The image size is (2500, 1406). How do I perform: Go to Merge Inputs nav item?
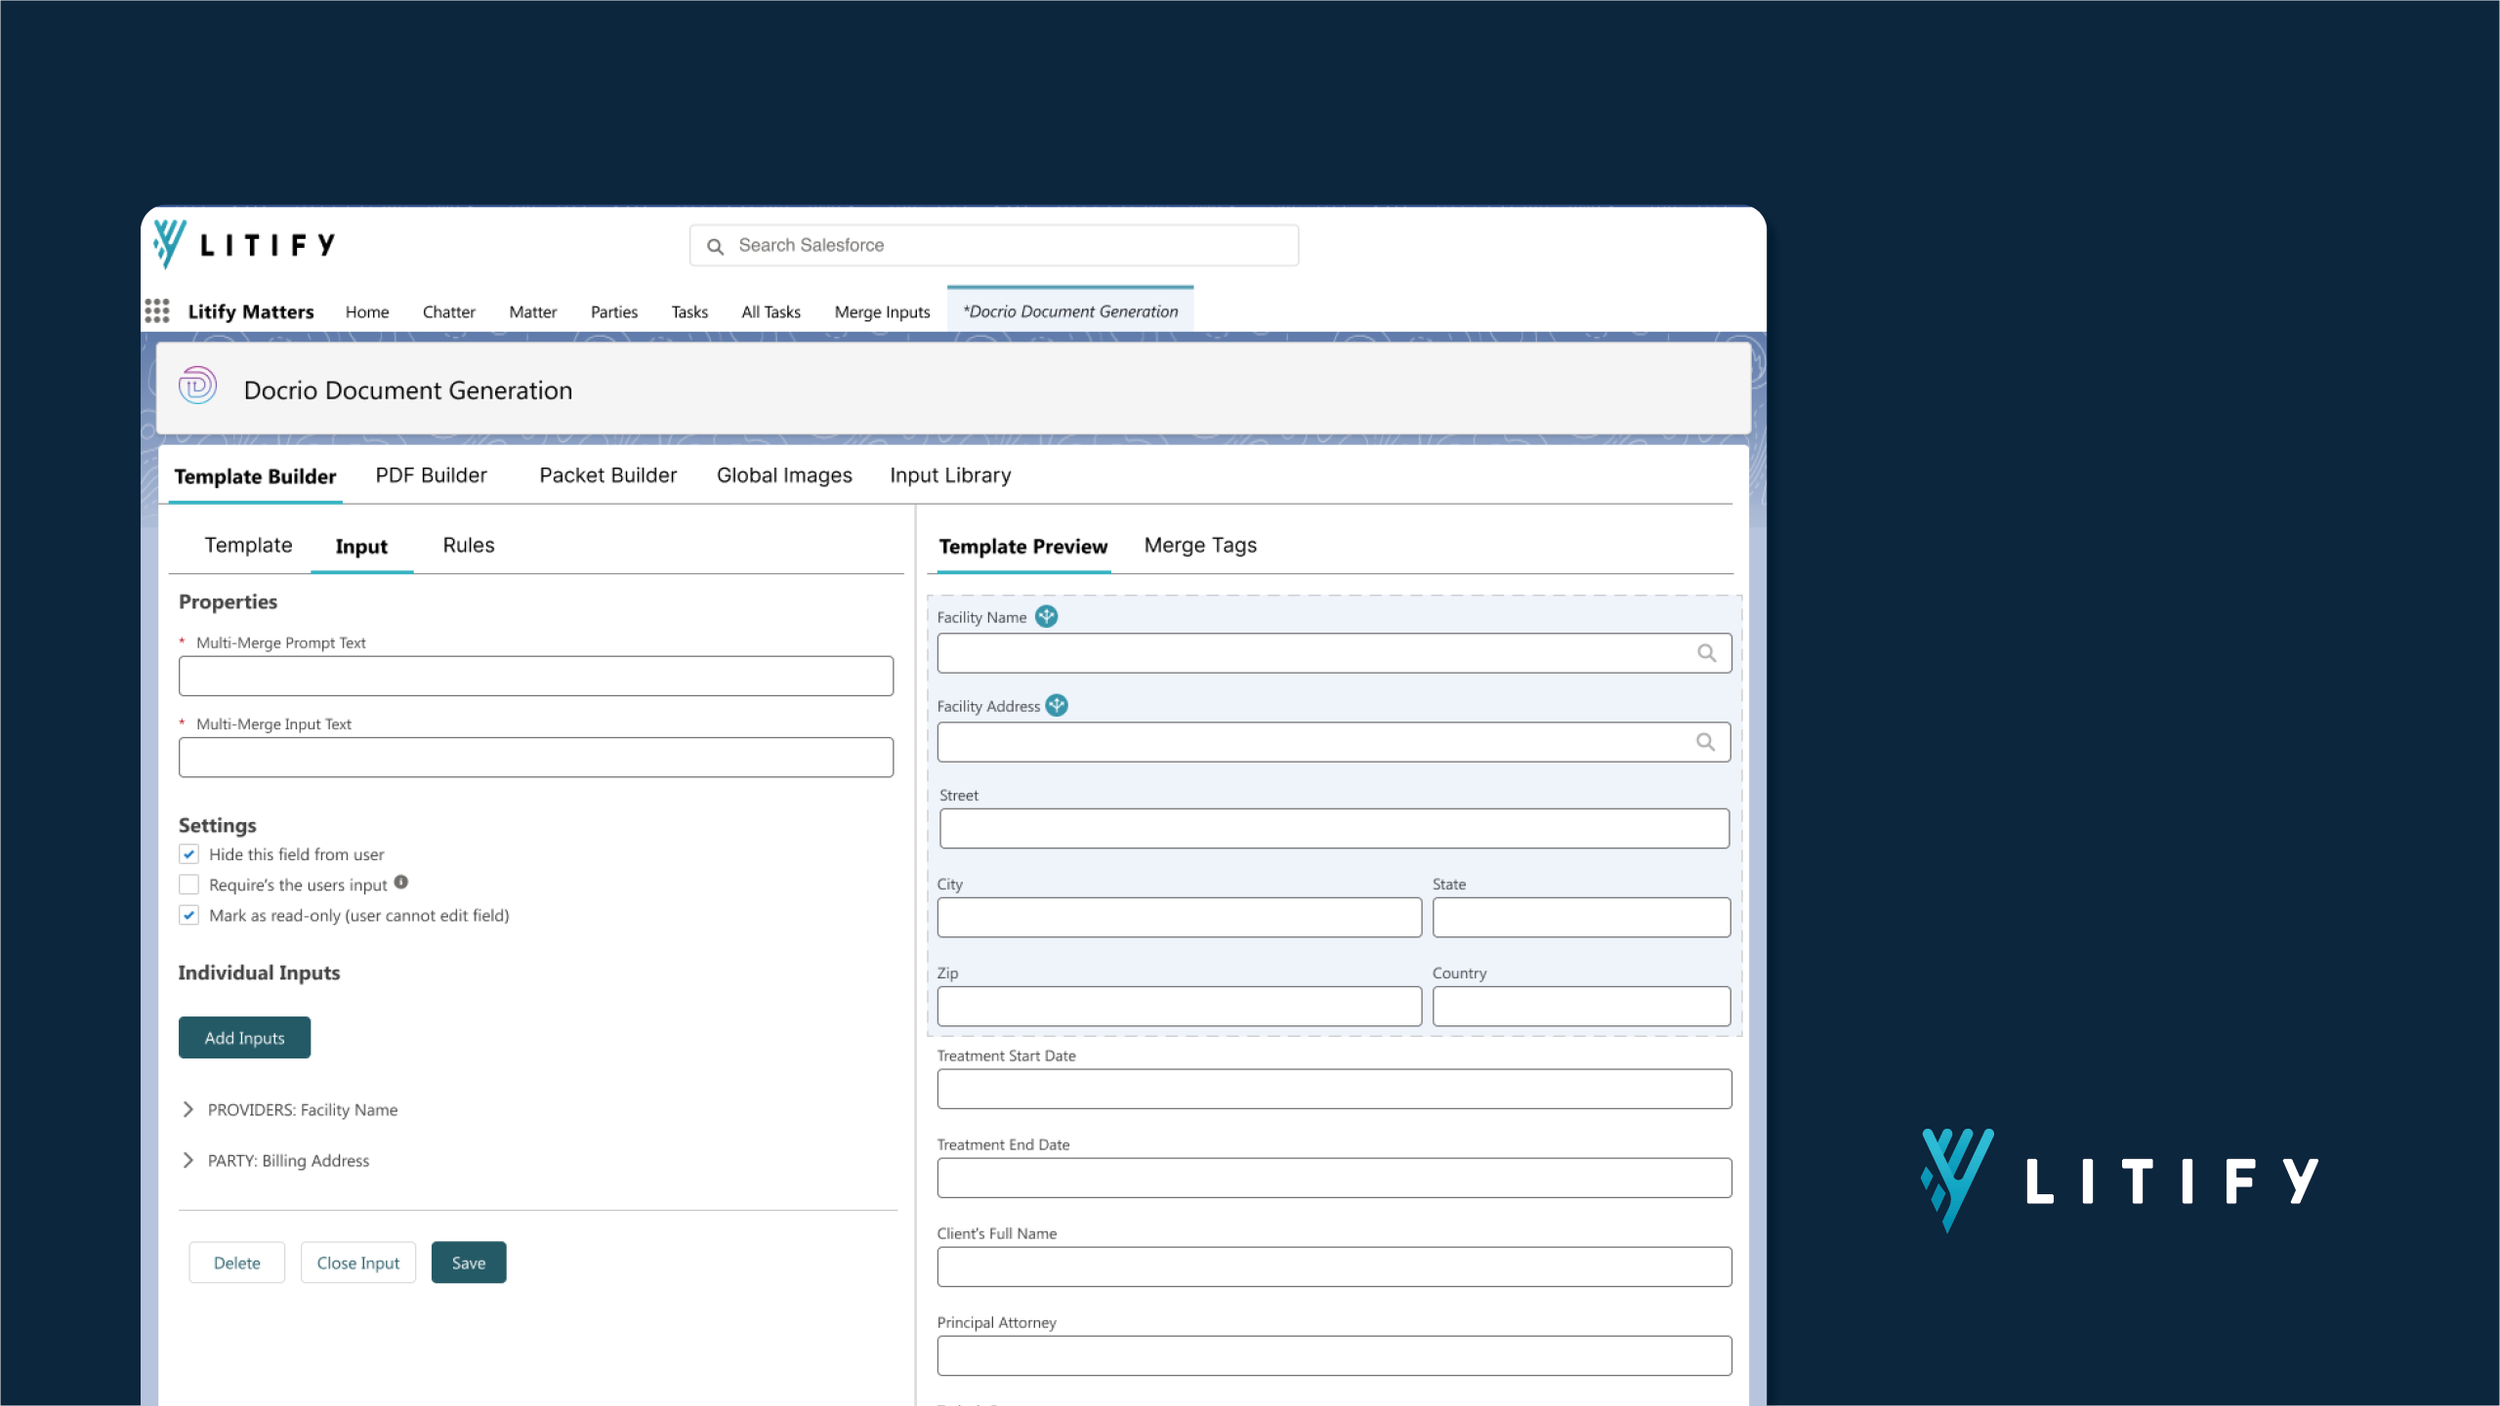[882, 312]
